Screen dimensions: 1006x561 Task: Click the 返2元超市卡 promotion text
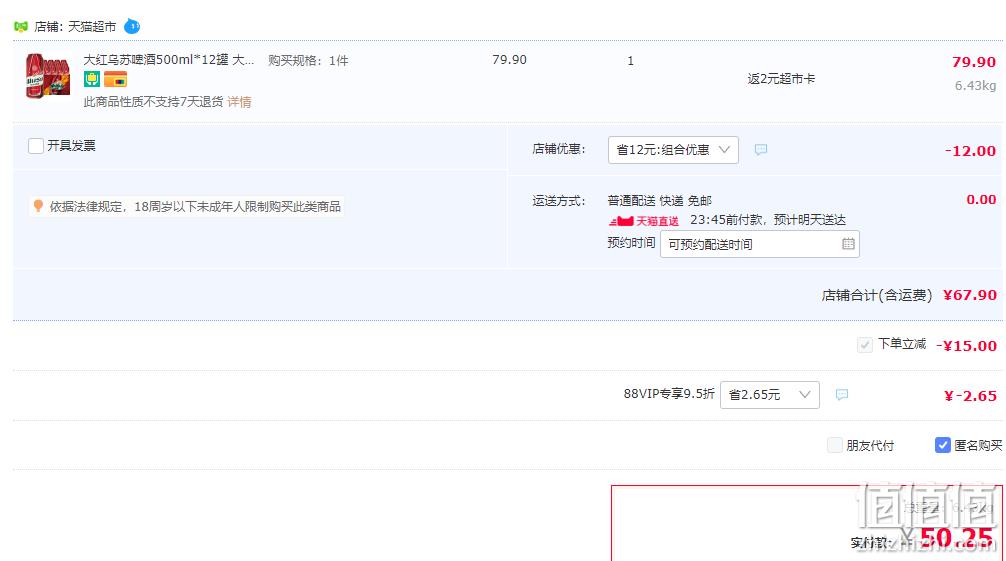tap(781, 79)
